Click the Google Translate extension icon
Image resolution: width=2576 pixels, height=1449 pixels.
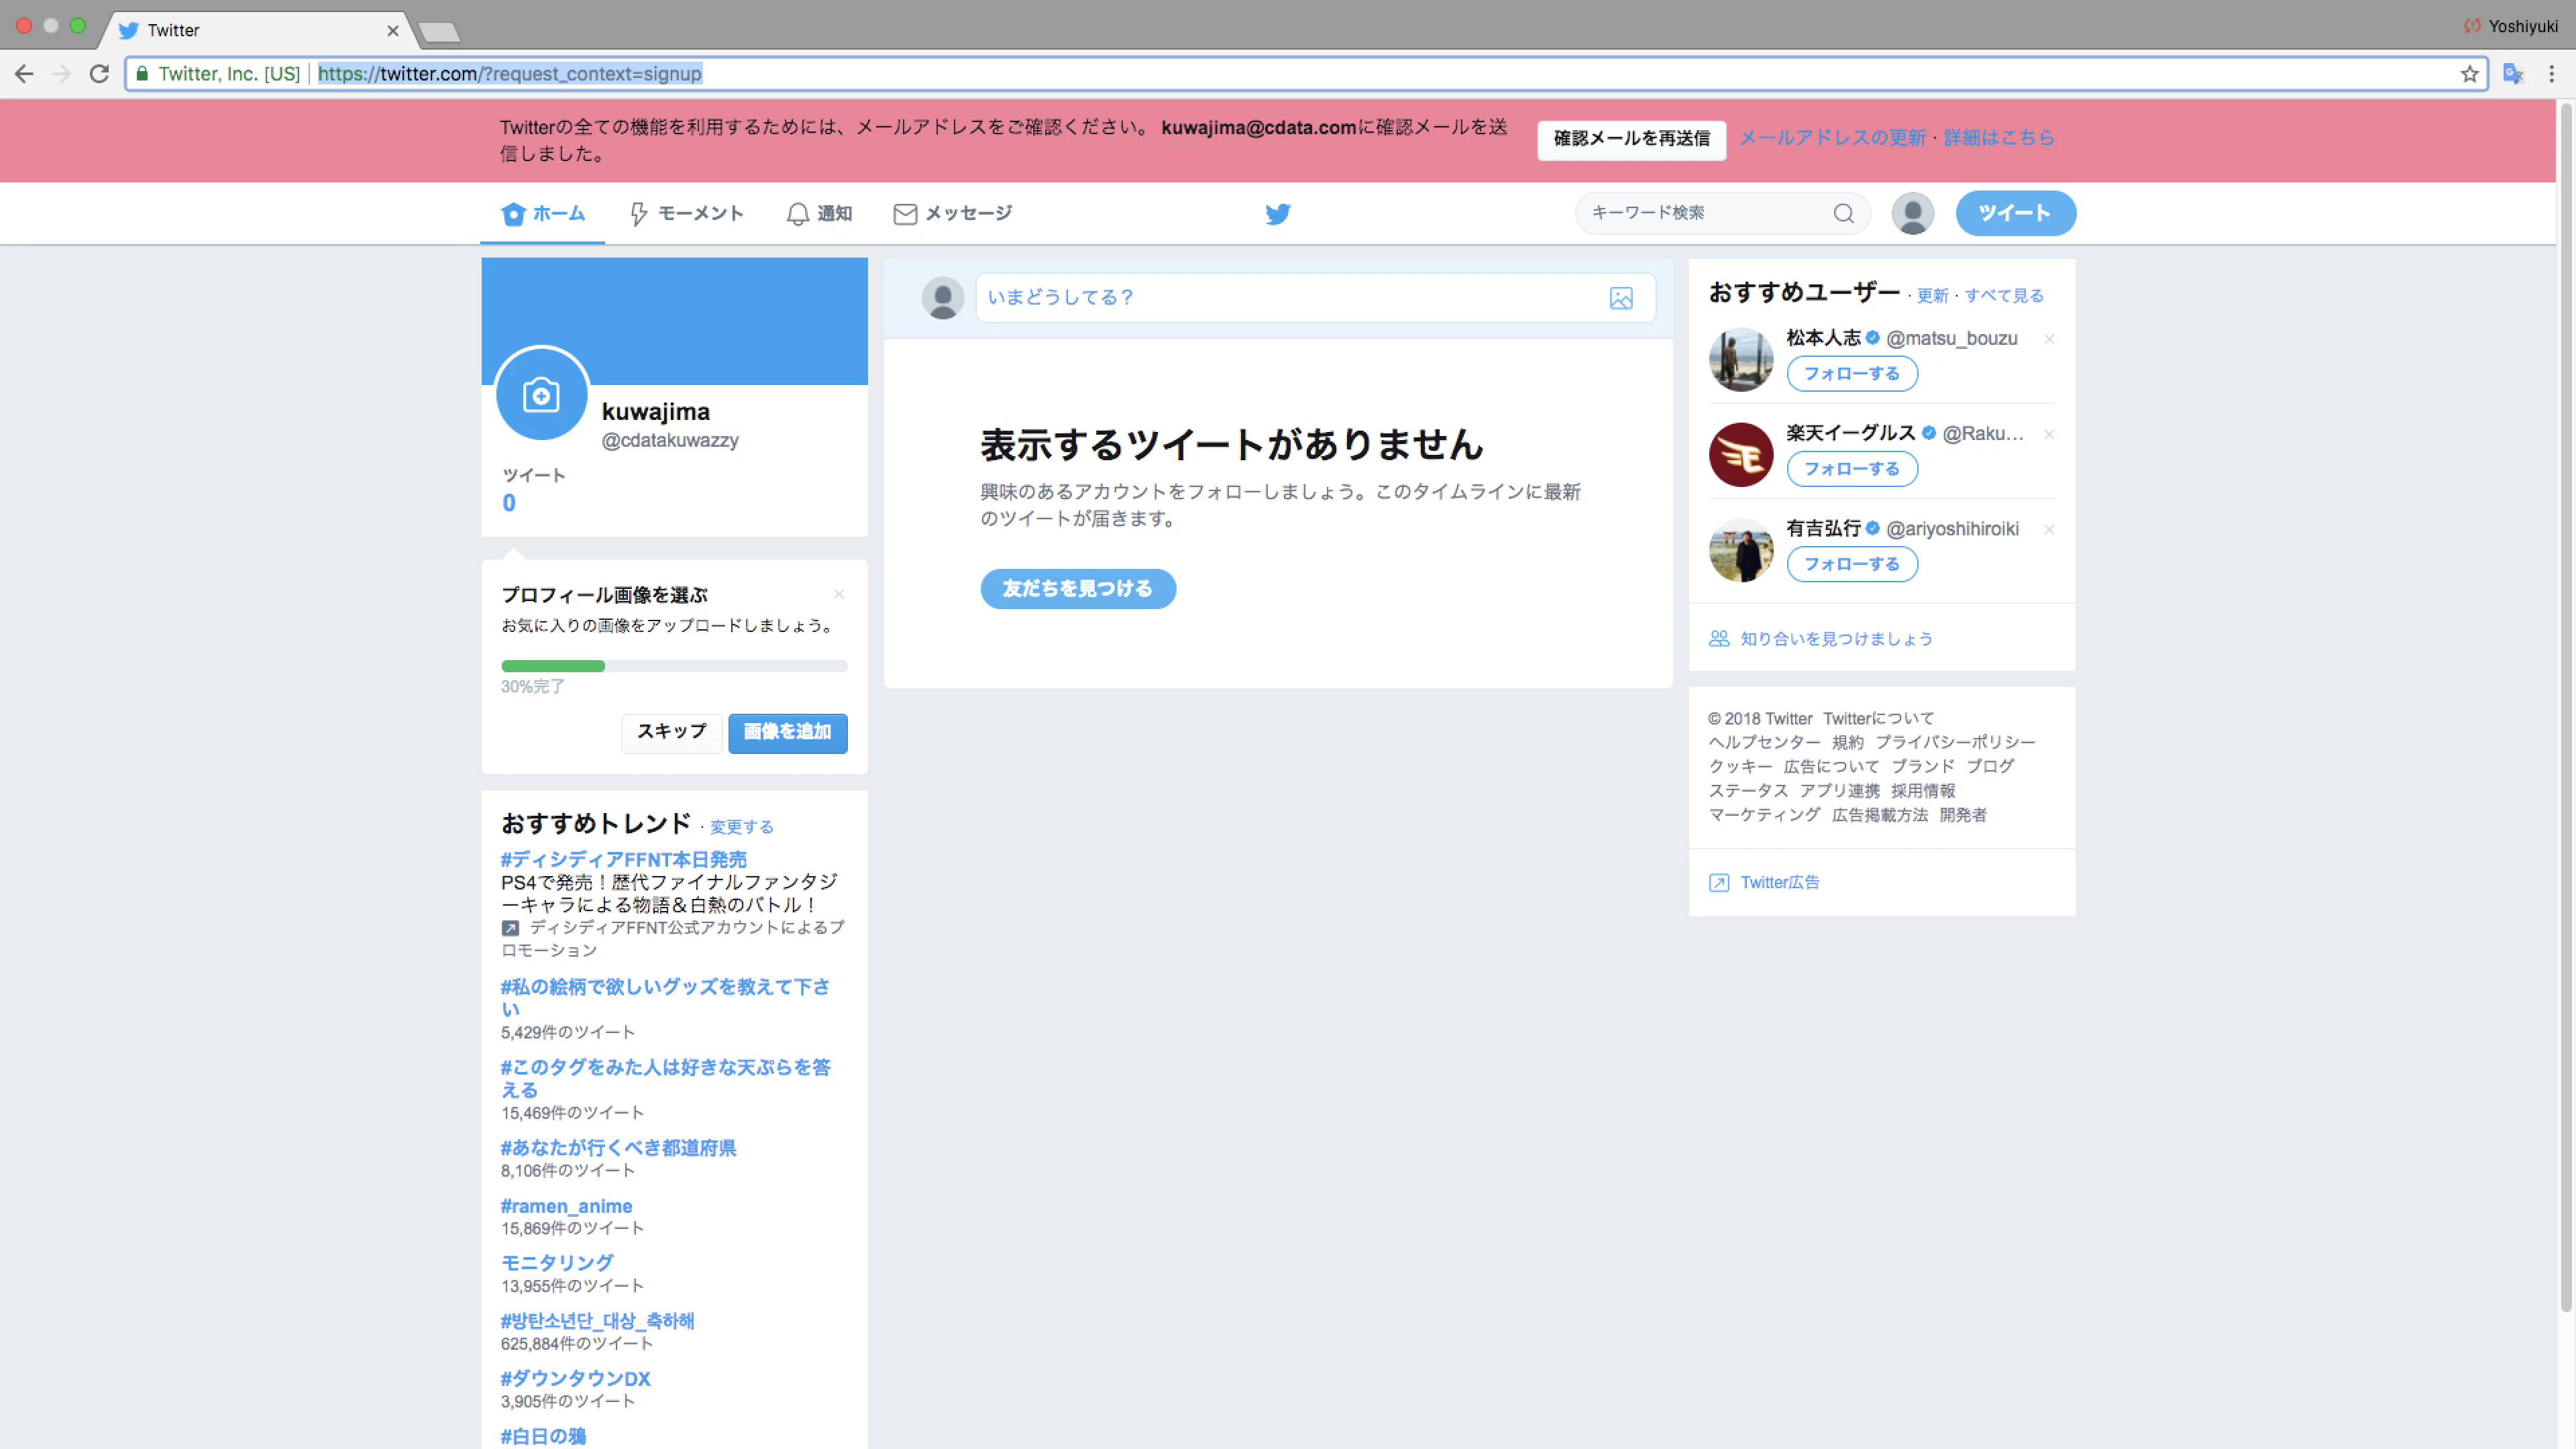click(x=2512, y=74)
